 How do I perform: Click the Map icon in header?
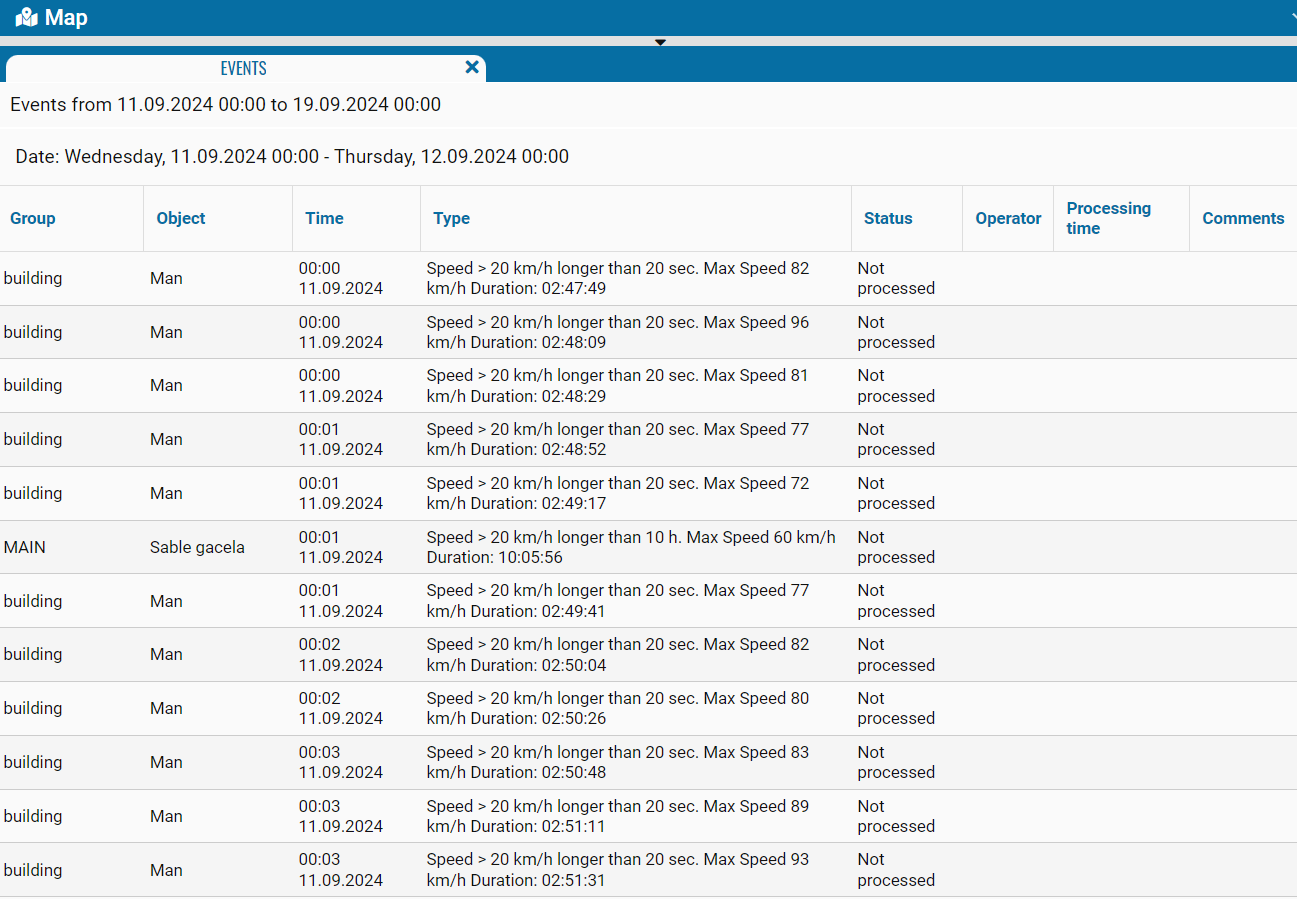click(26, 18)
